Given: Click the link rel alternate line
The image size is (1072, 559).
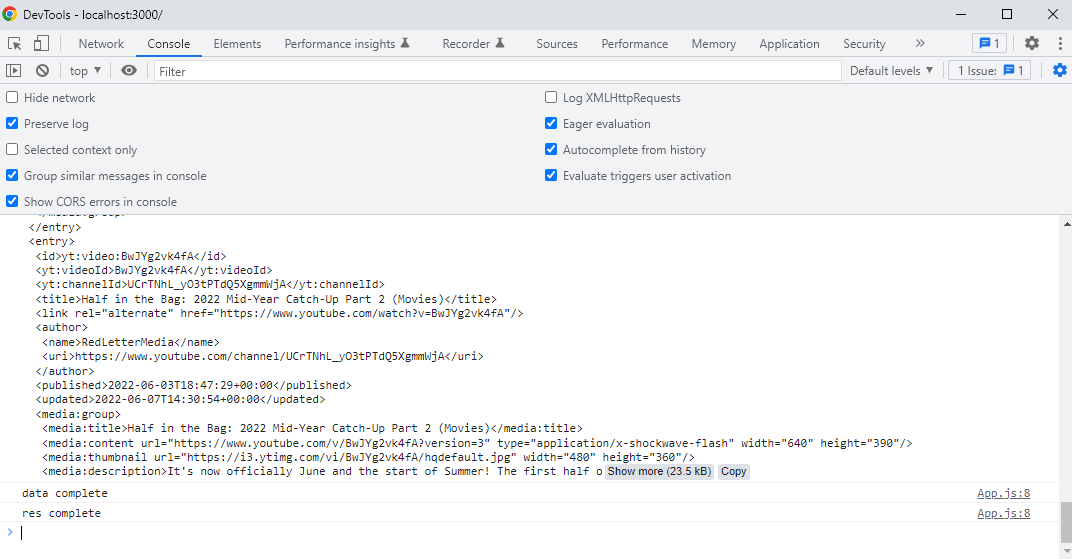Looking at the screenshot, I should 279,314.
